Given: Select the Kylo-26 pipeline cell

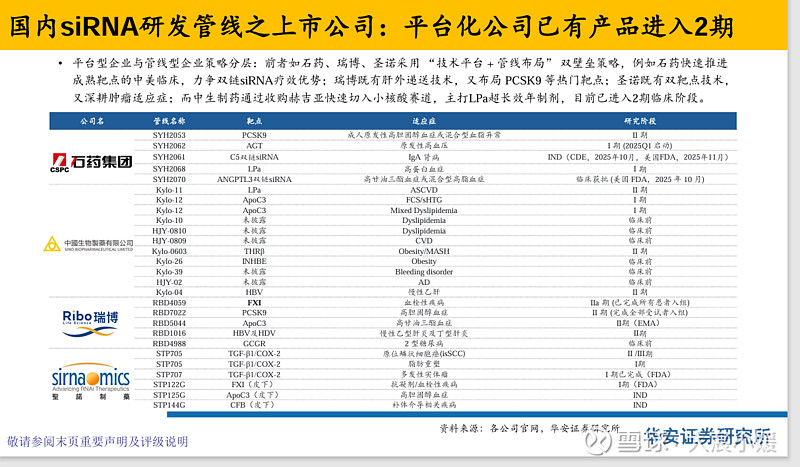Looking at the screenshot, I should point(169,261).
